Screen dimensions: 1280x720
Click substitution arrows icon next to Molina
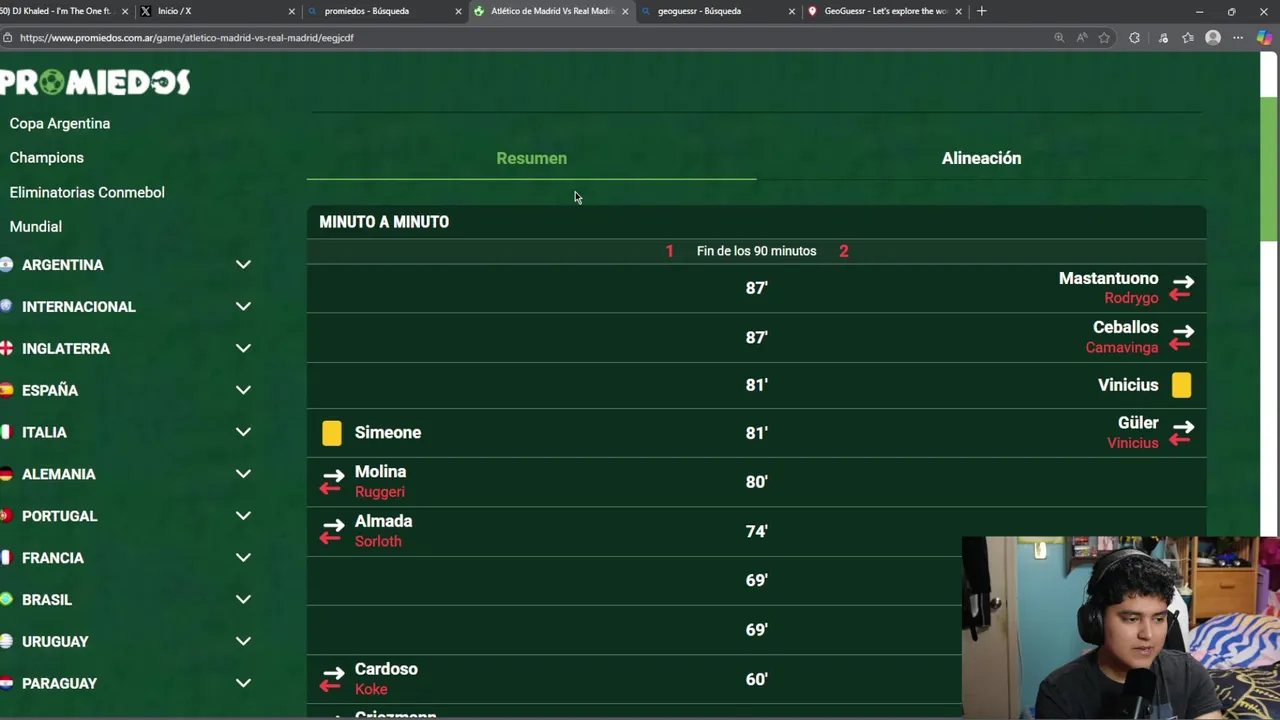(x=332, y=482)
